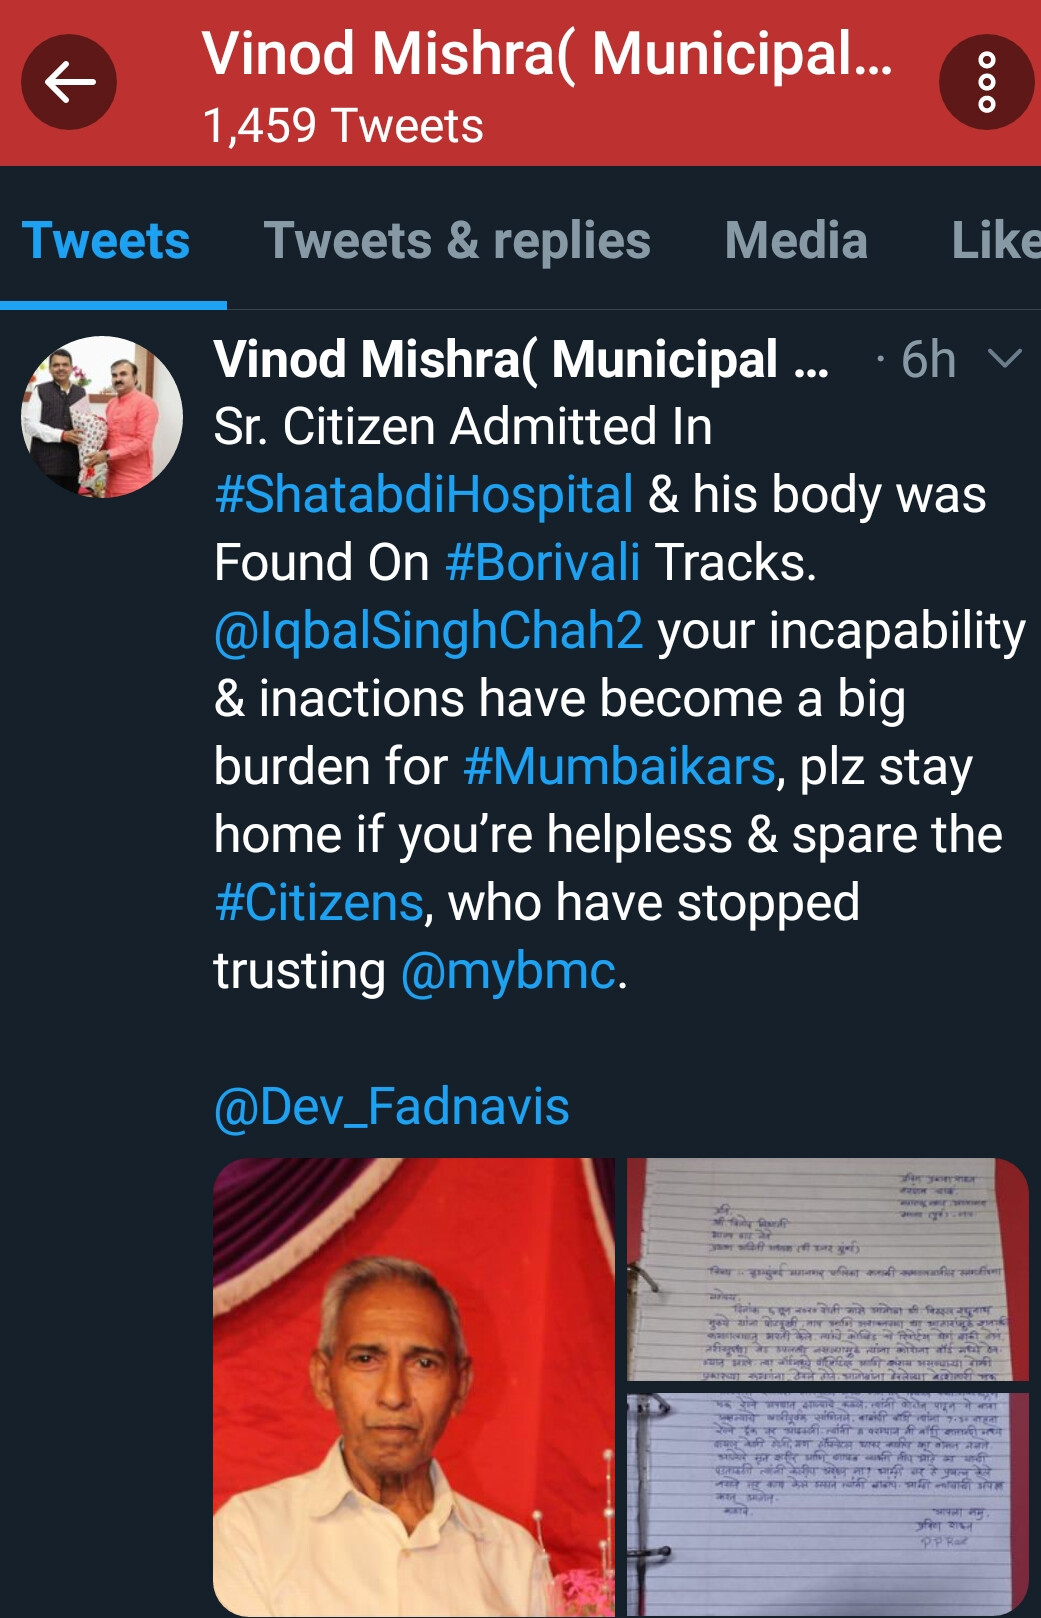Tap the #Borivali hashtag link
The image size is (1041, 1618).
[542, 563]
